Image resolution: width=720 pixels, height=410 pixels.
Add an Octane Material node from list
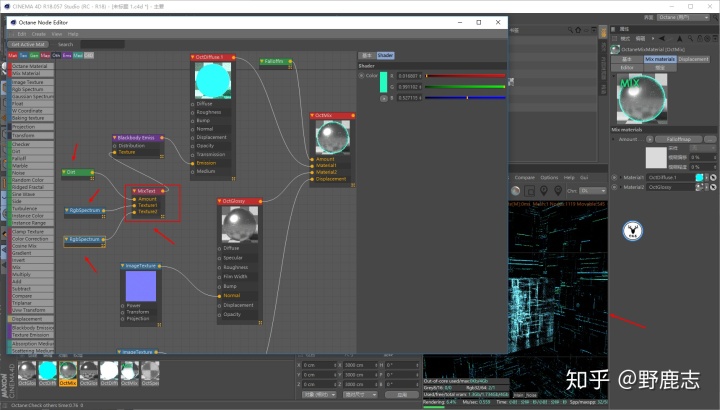tap(31, 66)
